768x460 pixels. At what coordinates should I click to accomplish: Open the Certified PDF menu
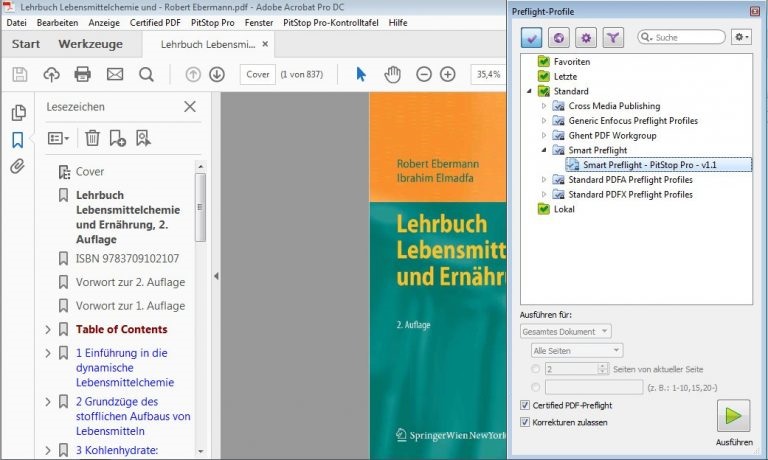155,23
